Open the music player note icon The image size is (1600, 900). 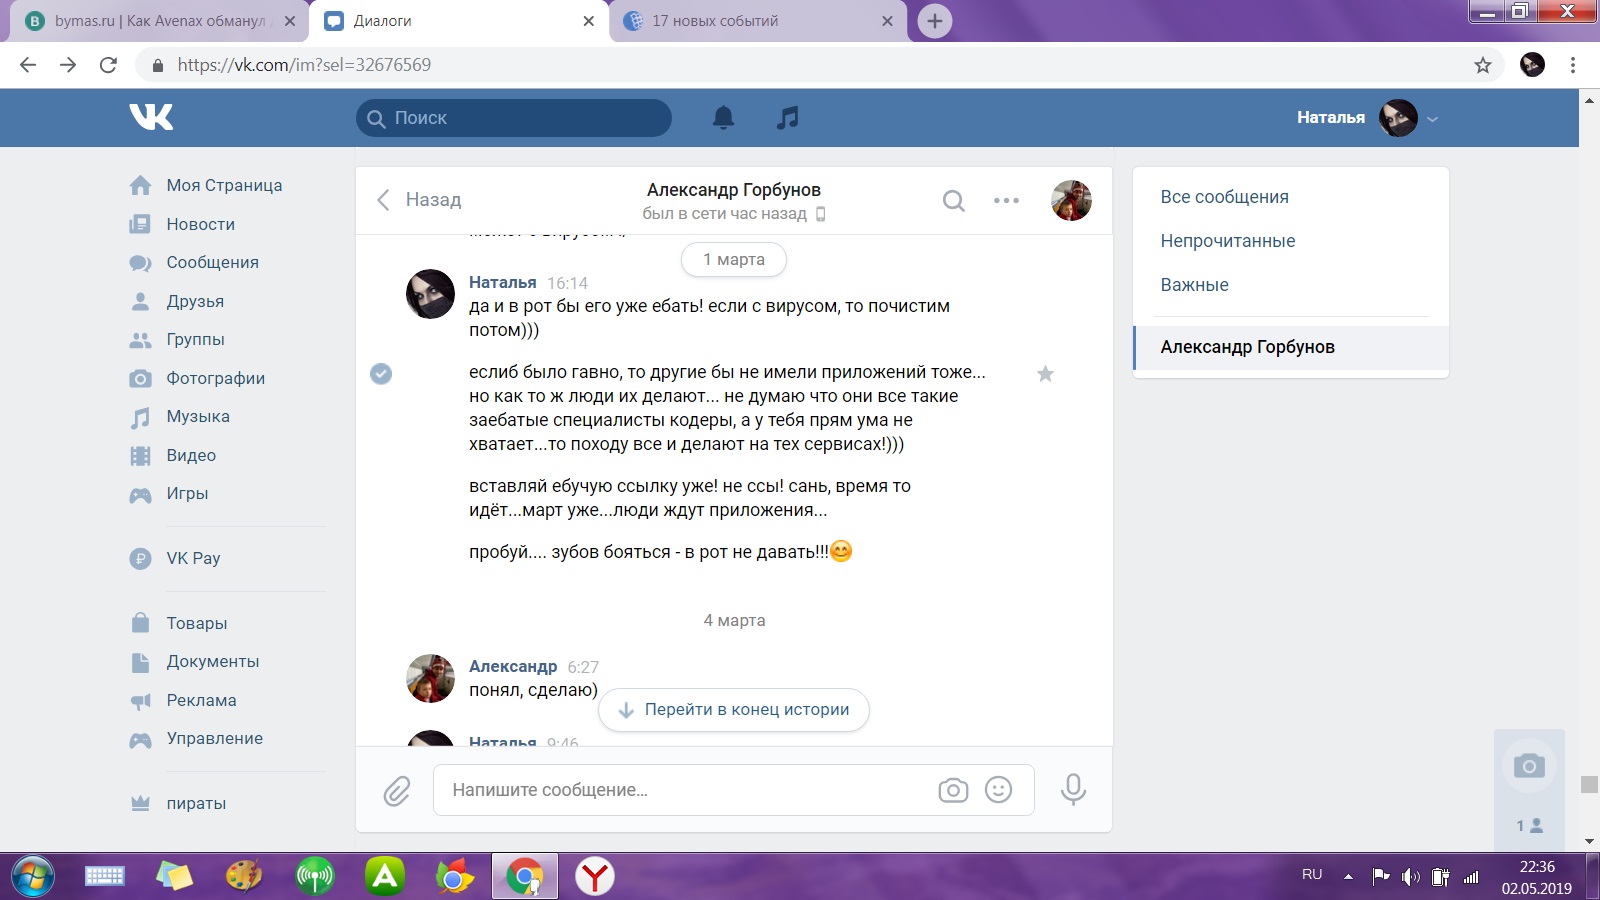788,118
